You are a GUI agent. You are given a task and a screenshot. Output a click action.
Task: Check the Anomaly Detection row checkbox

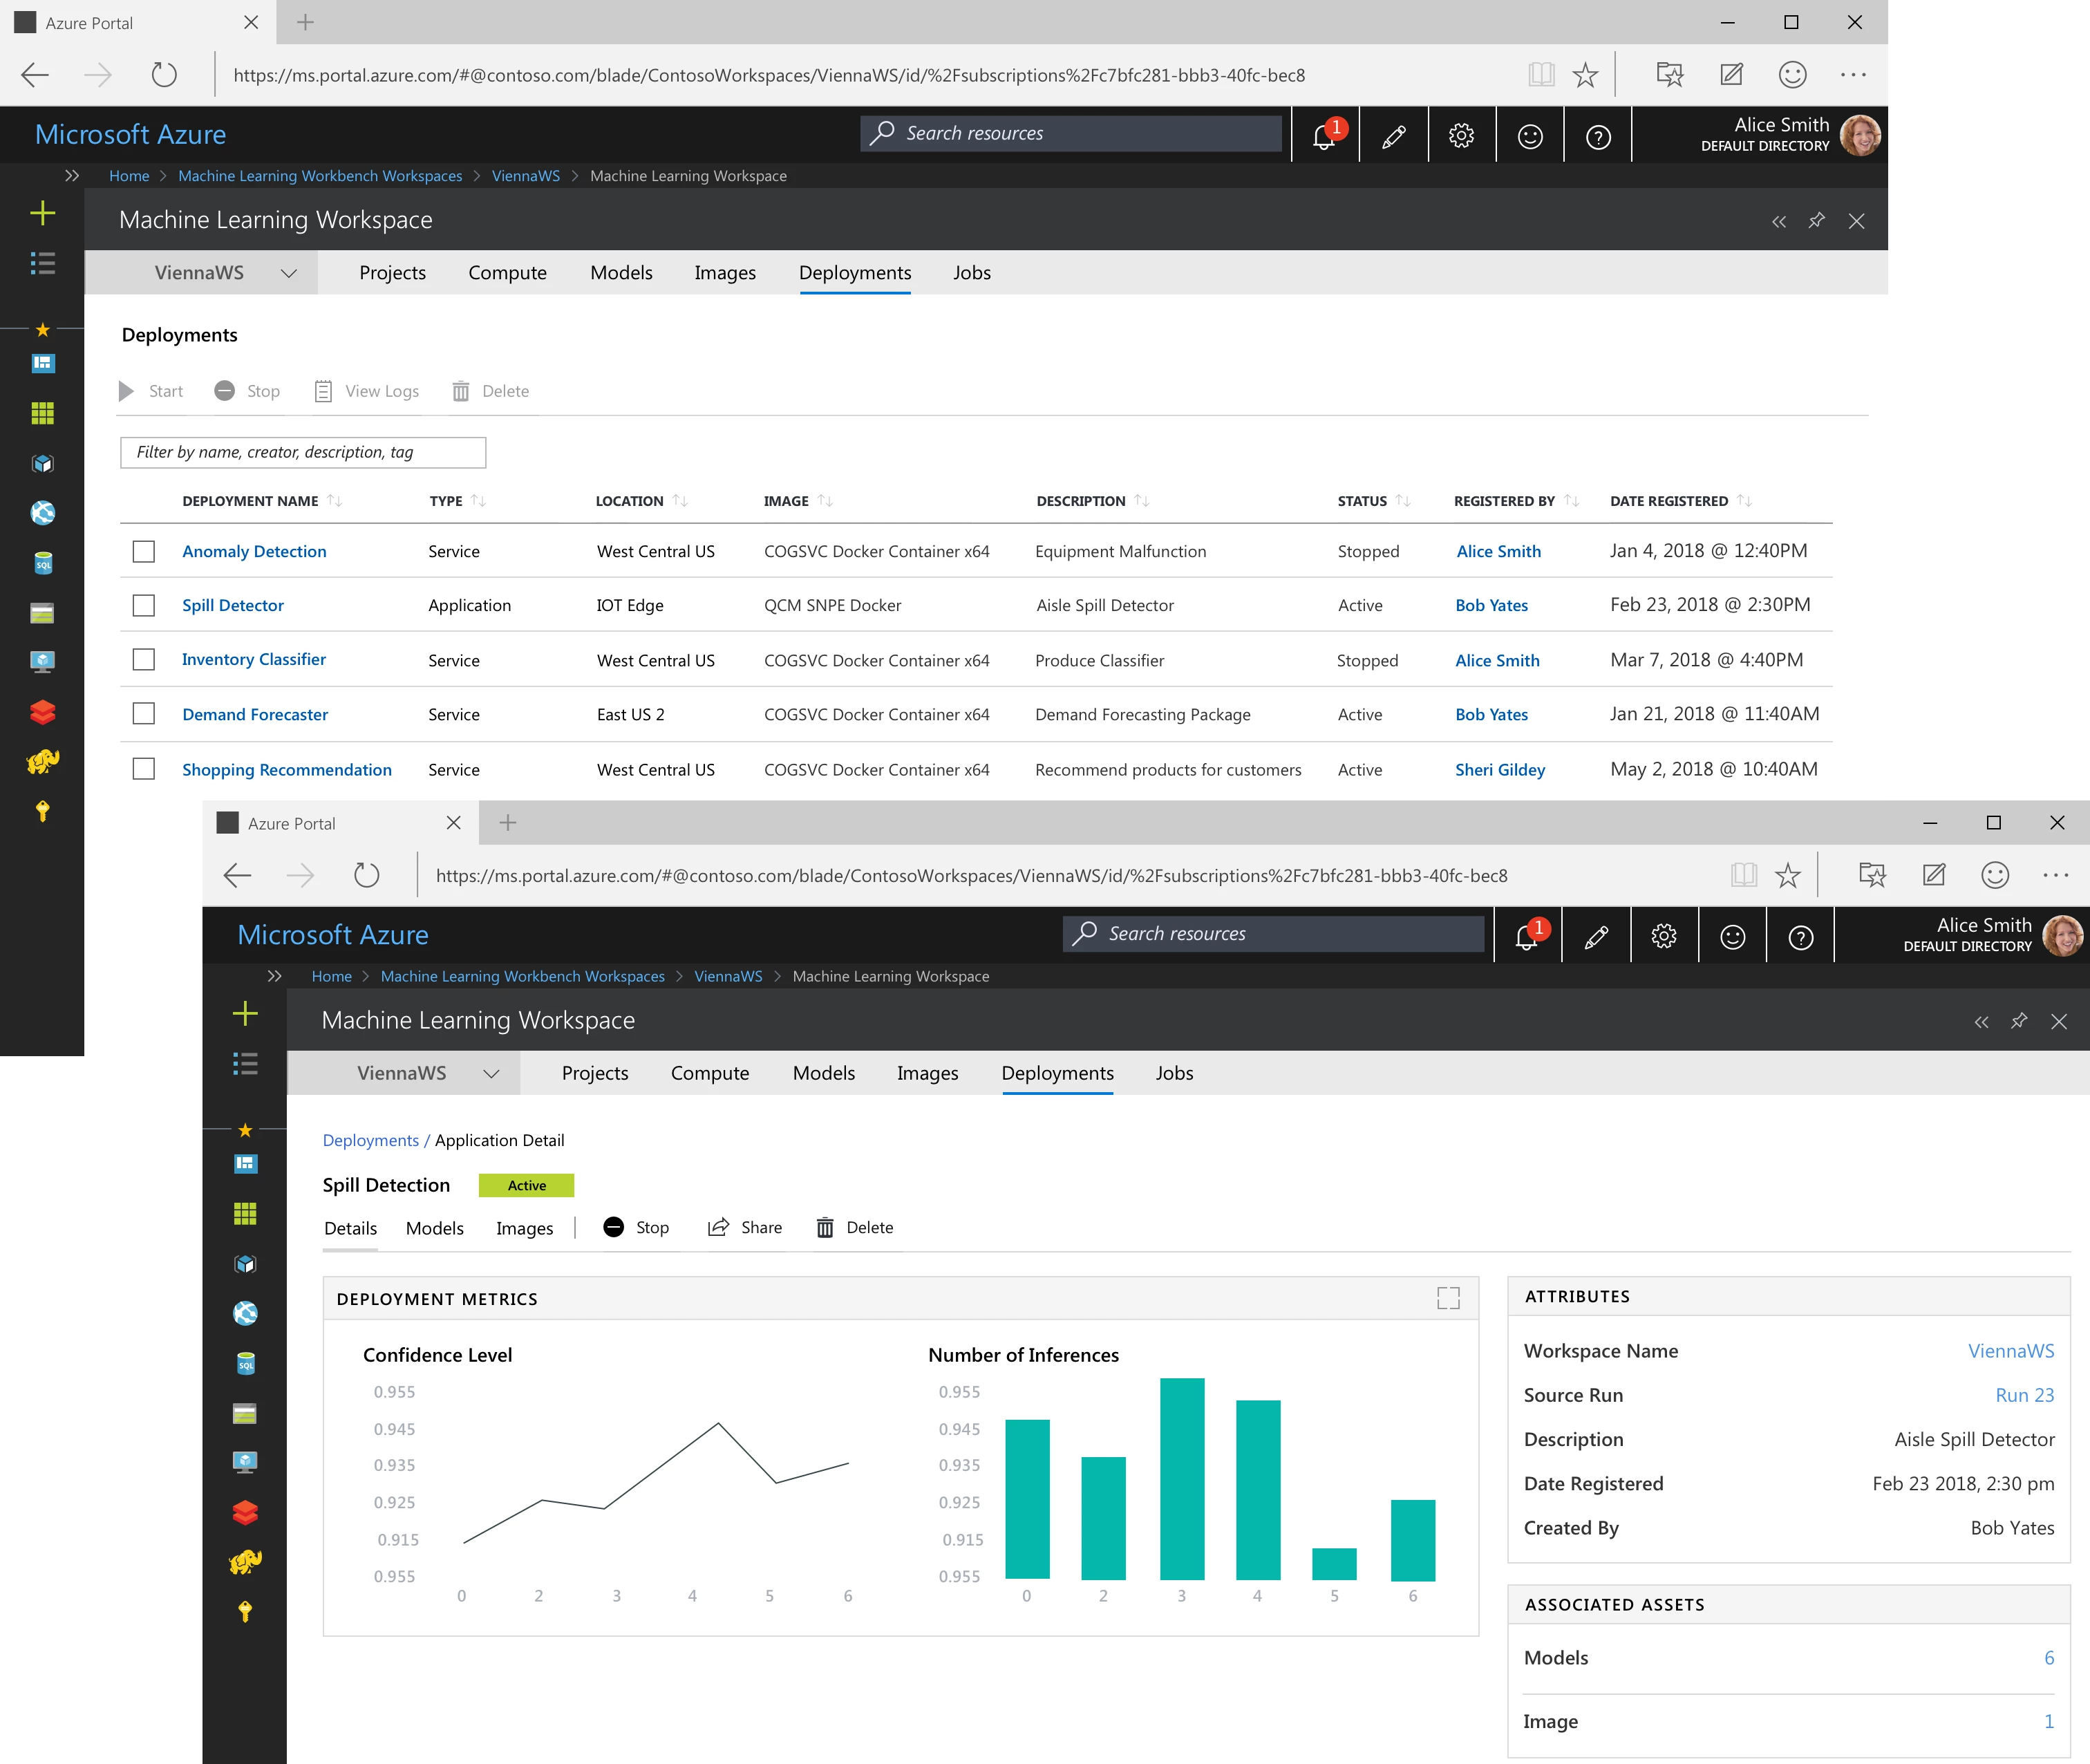144,551
